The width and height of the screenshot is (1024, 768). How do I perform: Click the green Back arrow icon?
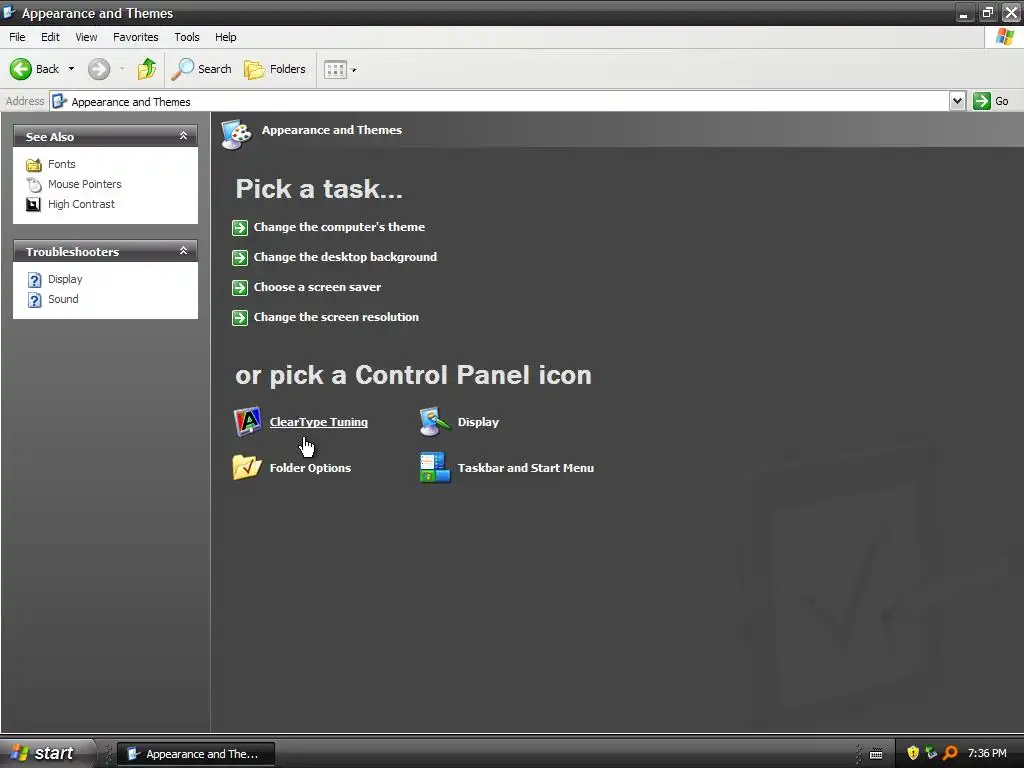[20, 69]
